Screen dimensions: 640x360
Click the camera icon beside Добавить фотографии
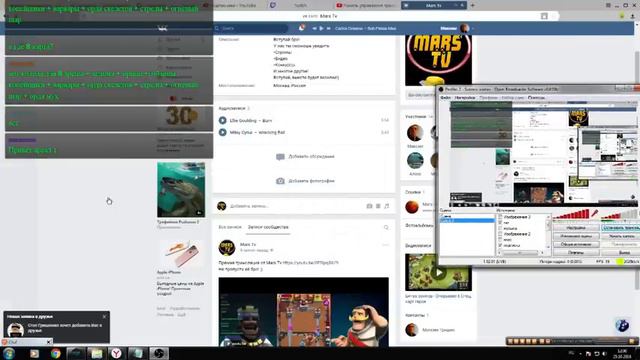point(280,181)
